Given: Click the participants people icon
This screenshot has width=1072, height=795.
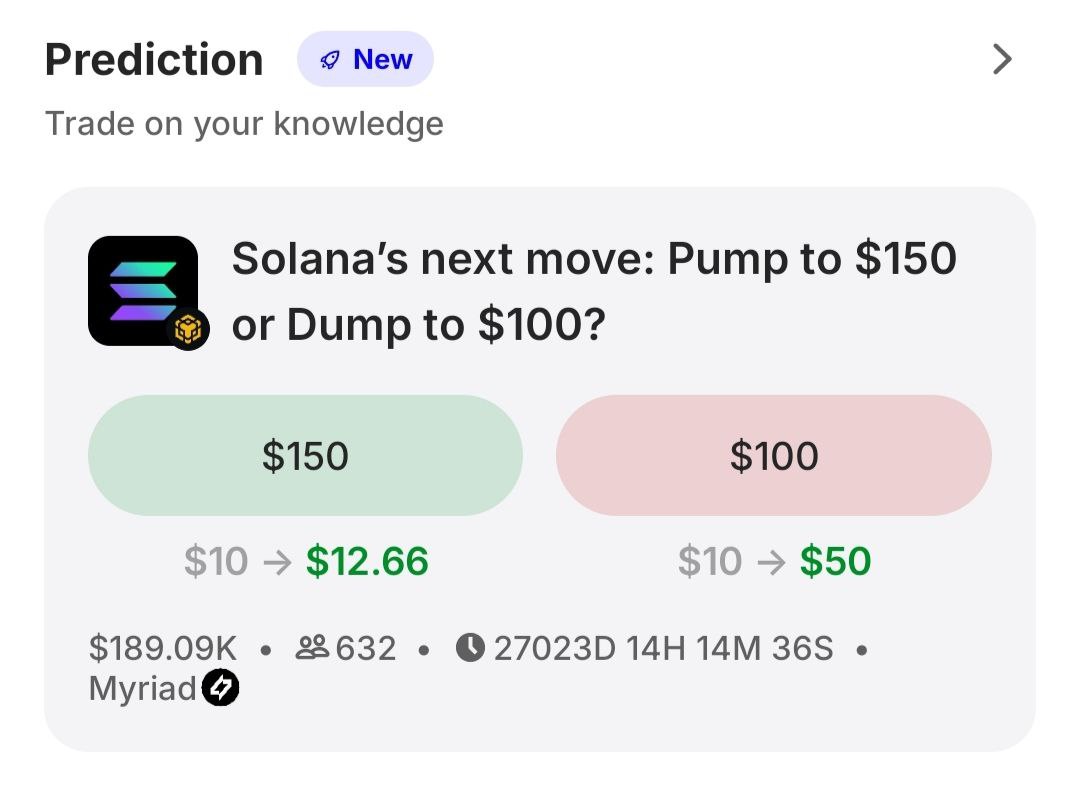Looking at the screenshot, I should click(x=313, y=649).
